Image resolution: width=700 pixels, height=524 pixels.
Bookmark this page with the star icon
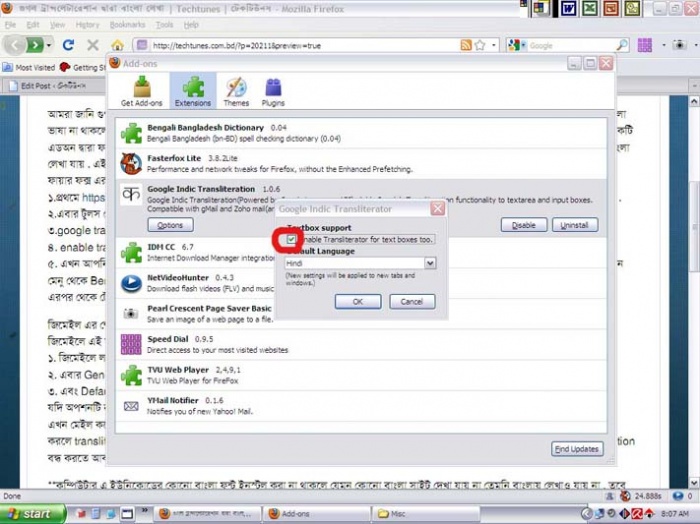pyautogui.click(x=480, y=45)
